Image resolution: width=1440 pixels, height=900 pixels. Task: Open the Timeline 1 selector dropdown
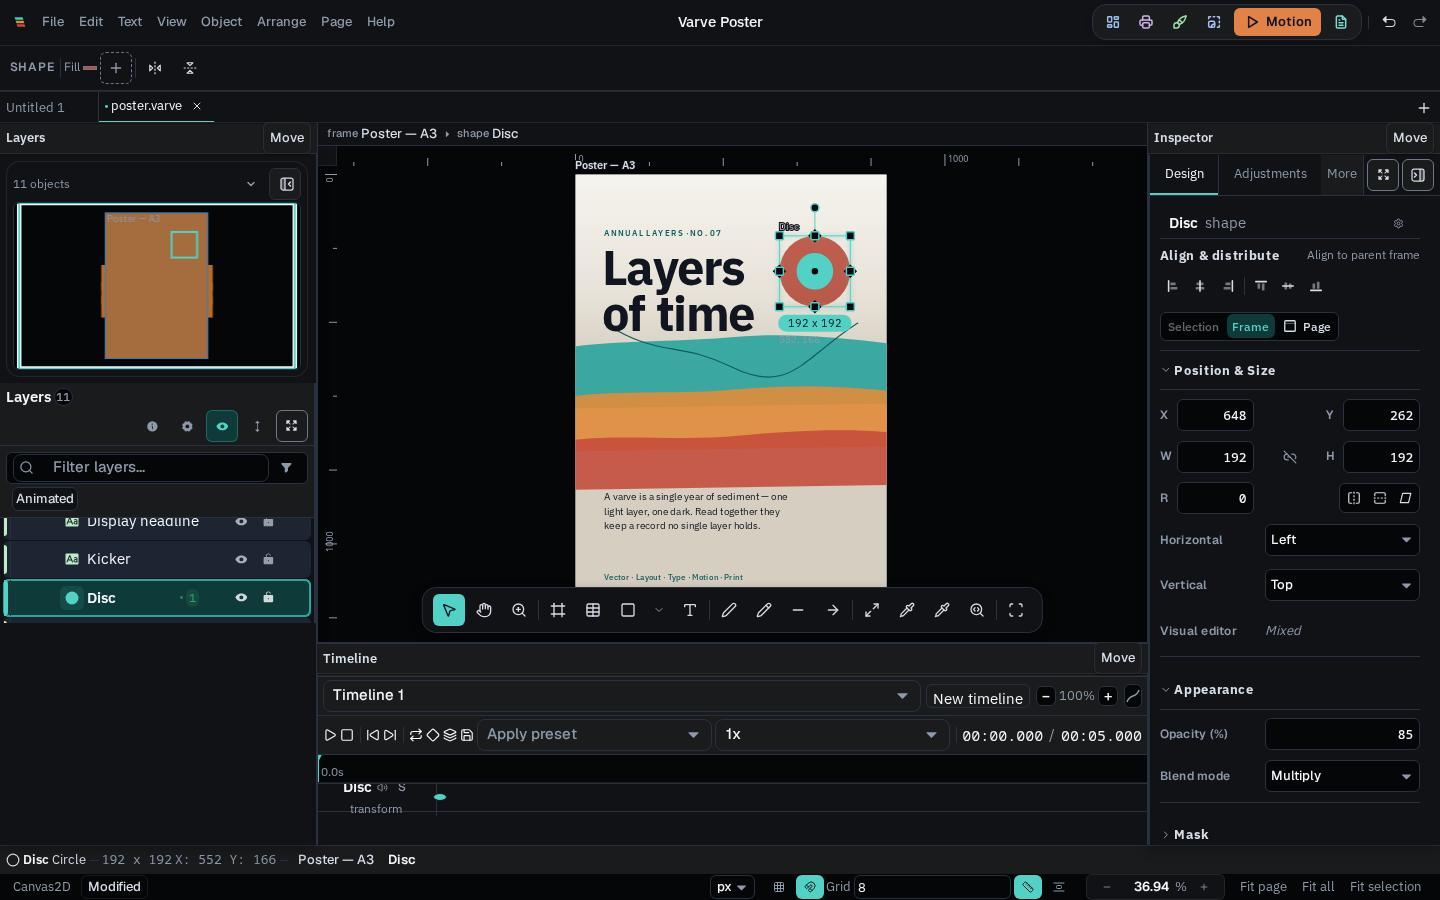click(x=621, y=696)
